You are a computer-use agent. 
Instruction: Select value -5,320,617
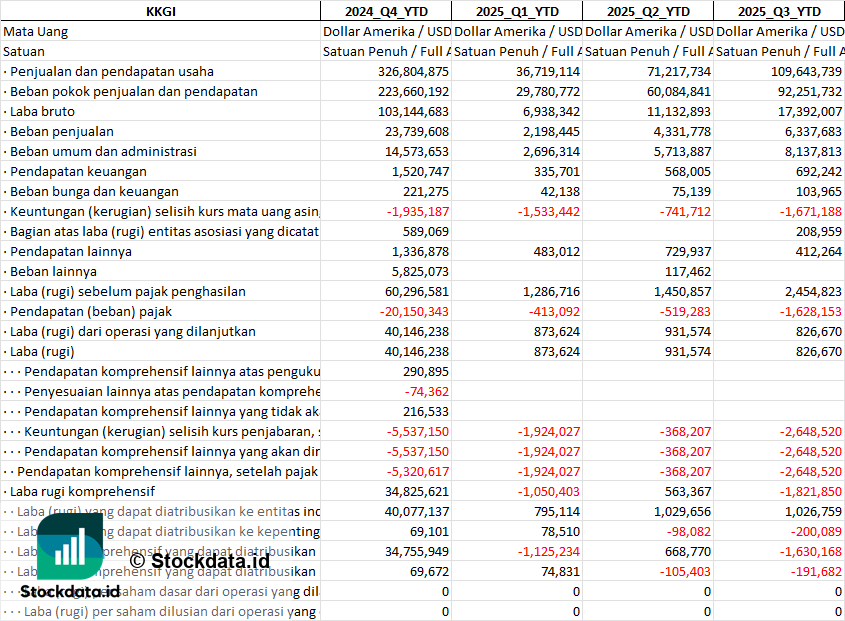[418, 470]
